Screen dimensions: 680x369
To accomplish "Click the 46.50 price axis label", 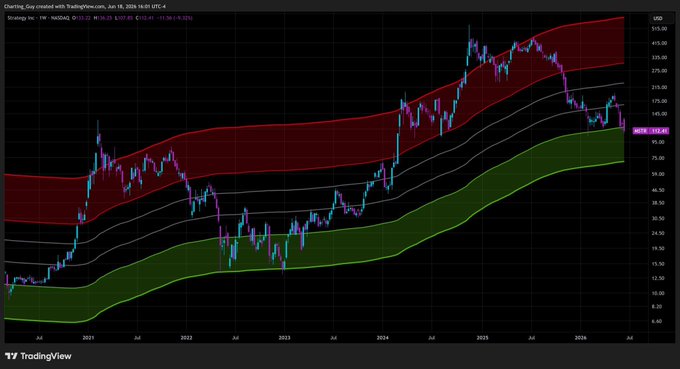I will (x=657, y=190).
